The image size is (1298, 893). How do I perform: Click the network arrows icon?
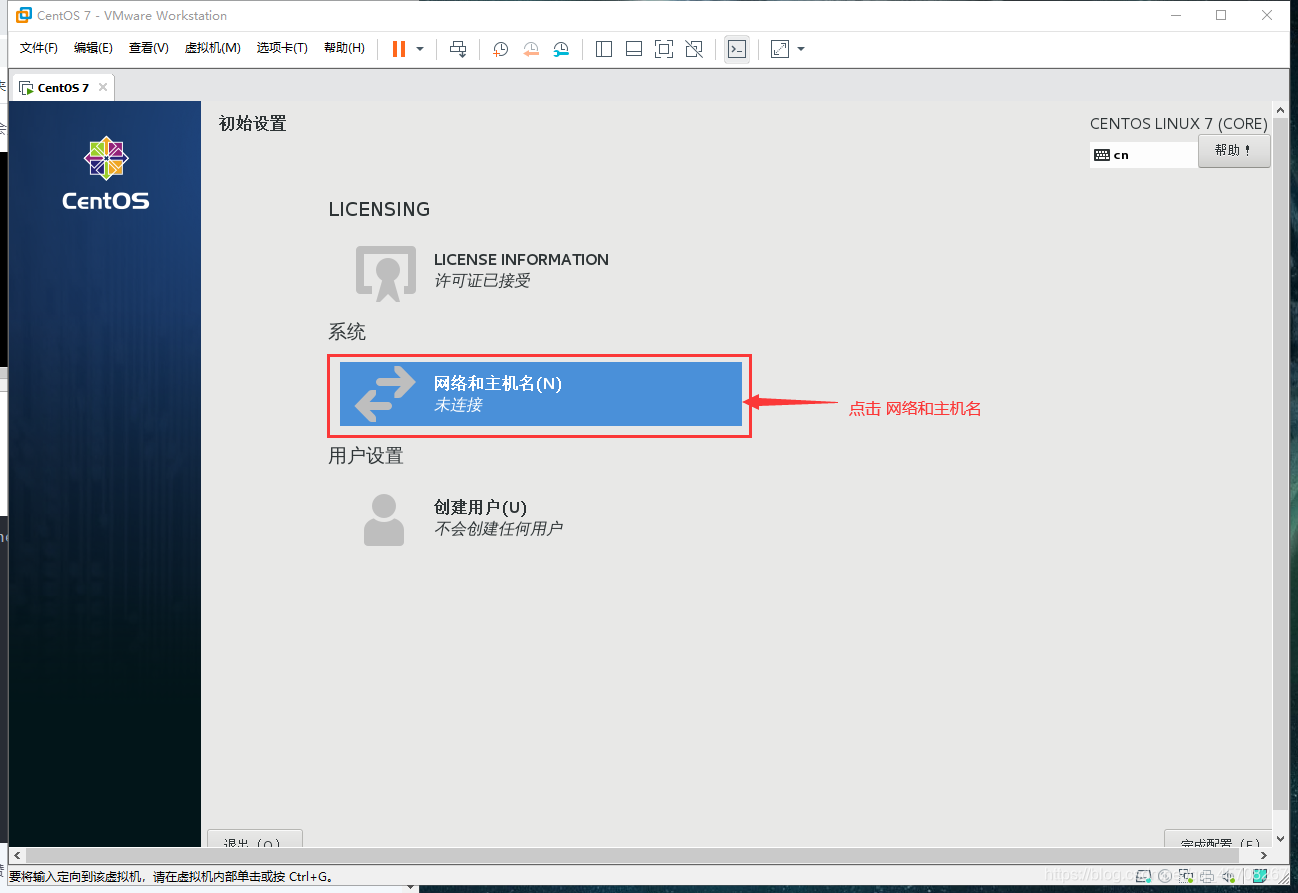click(385, 394)
